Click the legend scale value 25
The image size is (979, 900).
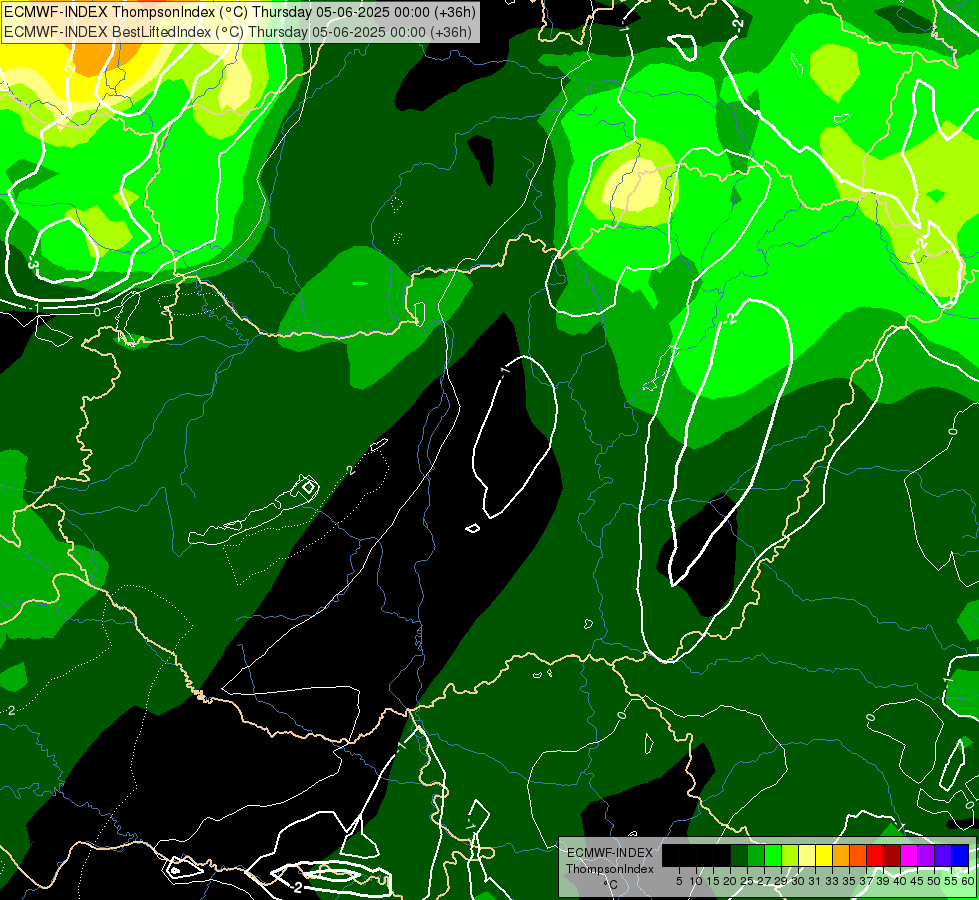747,881
